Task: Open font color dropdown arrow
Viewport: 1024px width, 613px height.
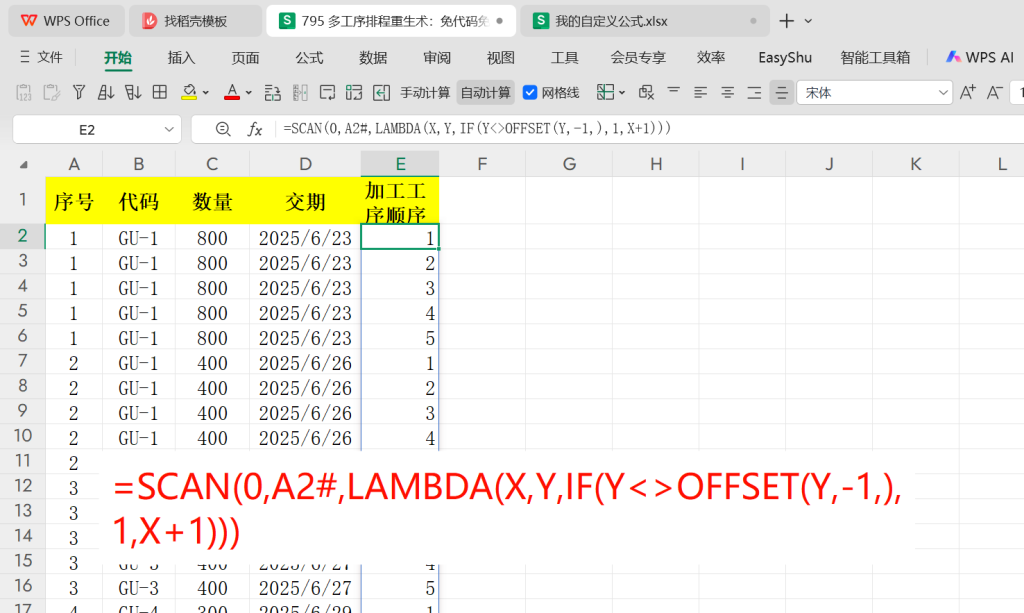Action: [x=249, y=93]
